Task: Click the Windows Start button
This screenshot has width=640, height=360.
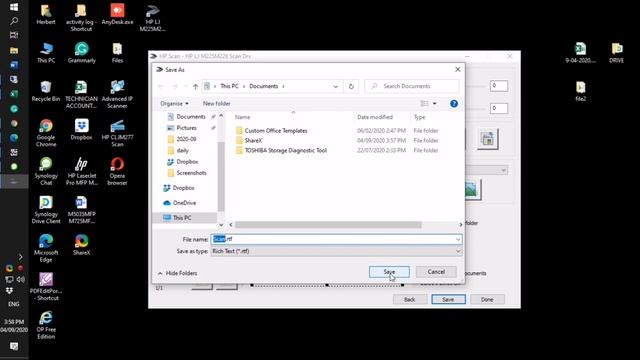Action: (14, 7)
